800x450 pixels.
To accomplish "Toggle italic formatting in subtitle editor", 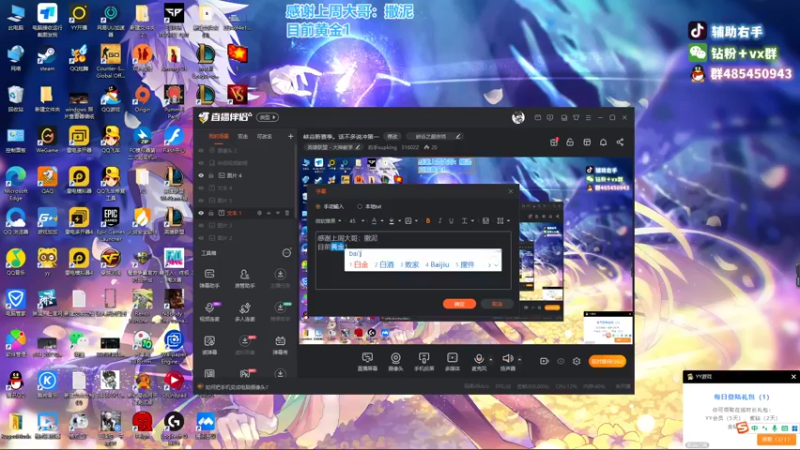I will coord(440,221).
